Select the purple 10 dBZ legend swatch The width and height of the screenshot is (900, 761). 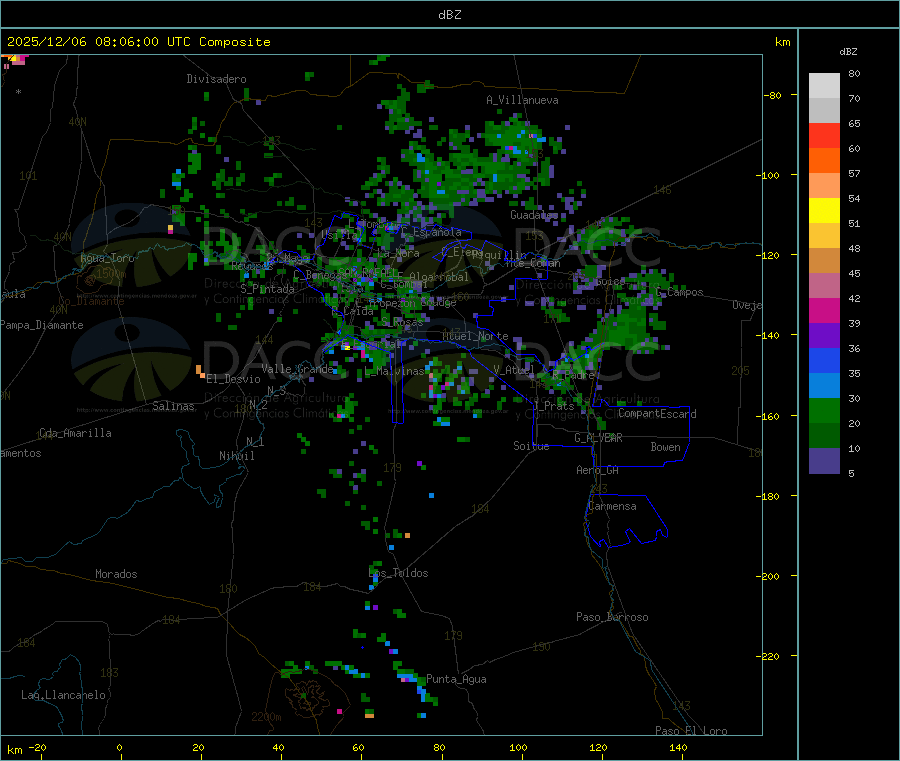tap(824, 460)
